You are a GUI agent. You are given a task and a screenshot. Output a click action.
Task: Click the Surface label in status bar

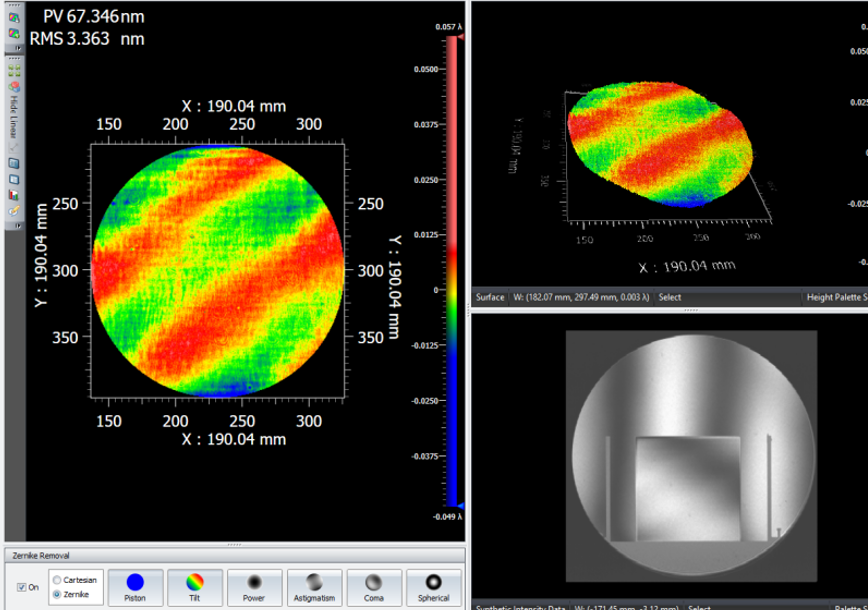tap(490, 297)
